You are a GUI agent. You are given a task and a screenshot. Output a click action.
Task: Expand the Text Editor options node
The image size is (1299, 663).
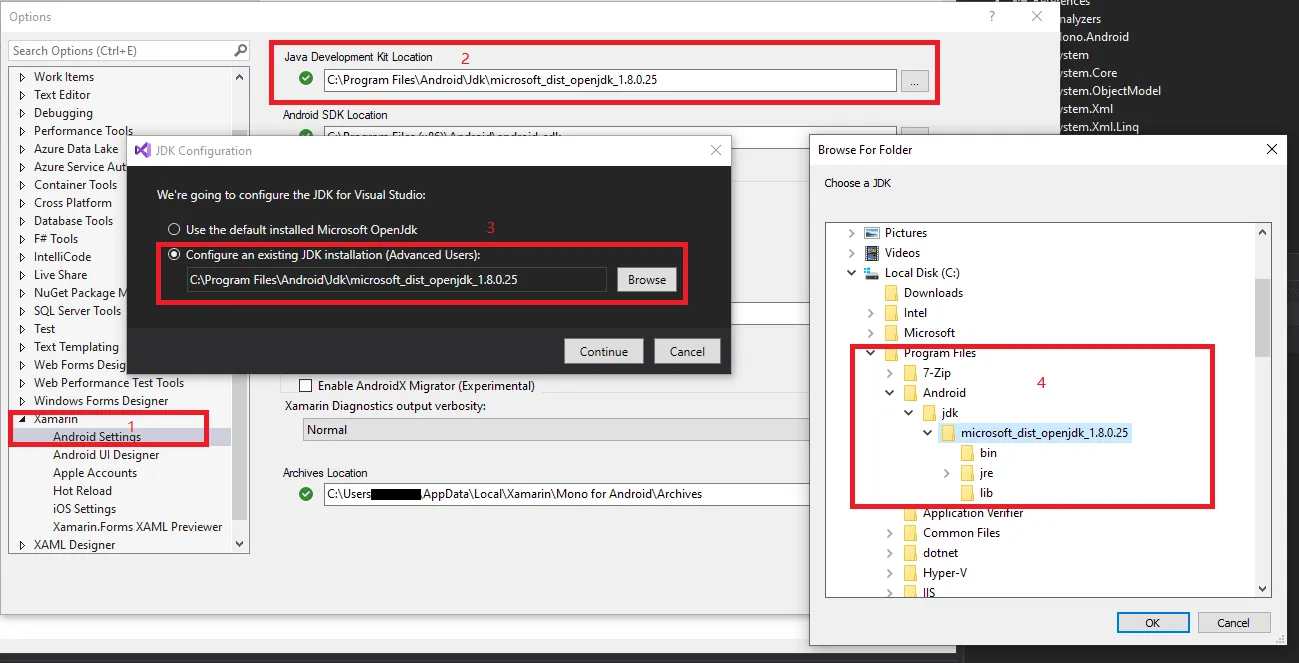click(x=23, y=95)
